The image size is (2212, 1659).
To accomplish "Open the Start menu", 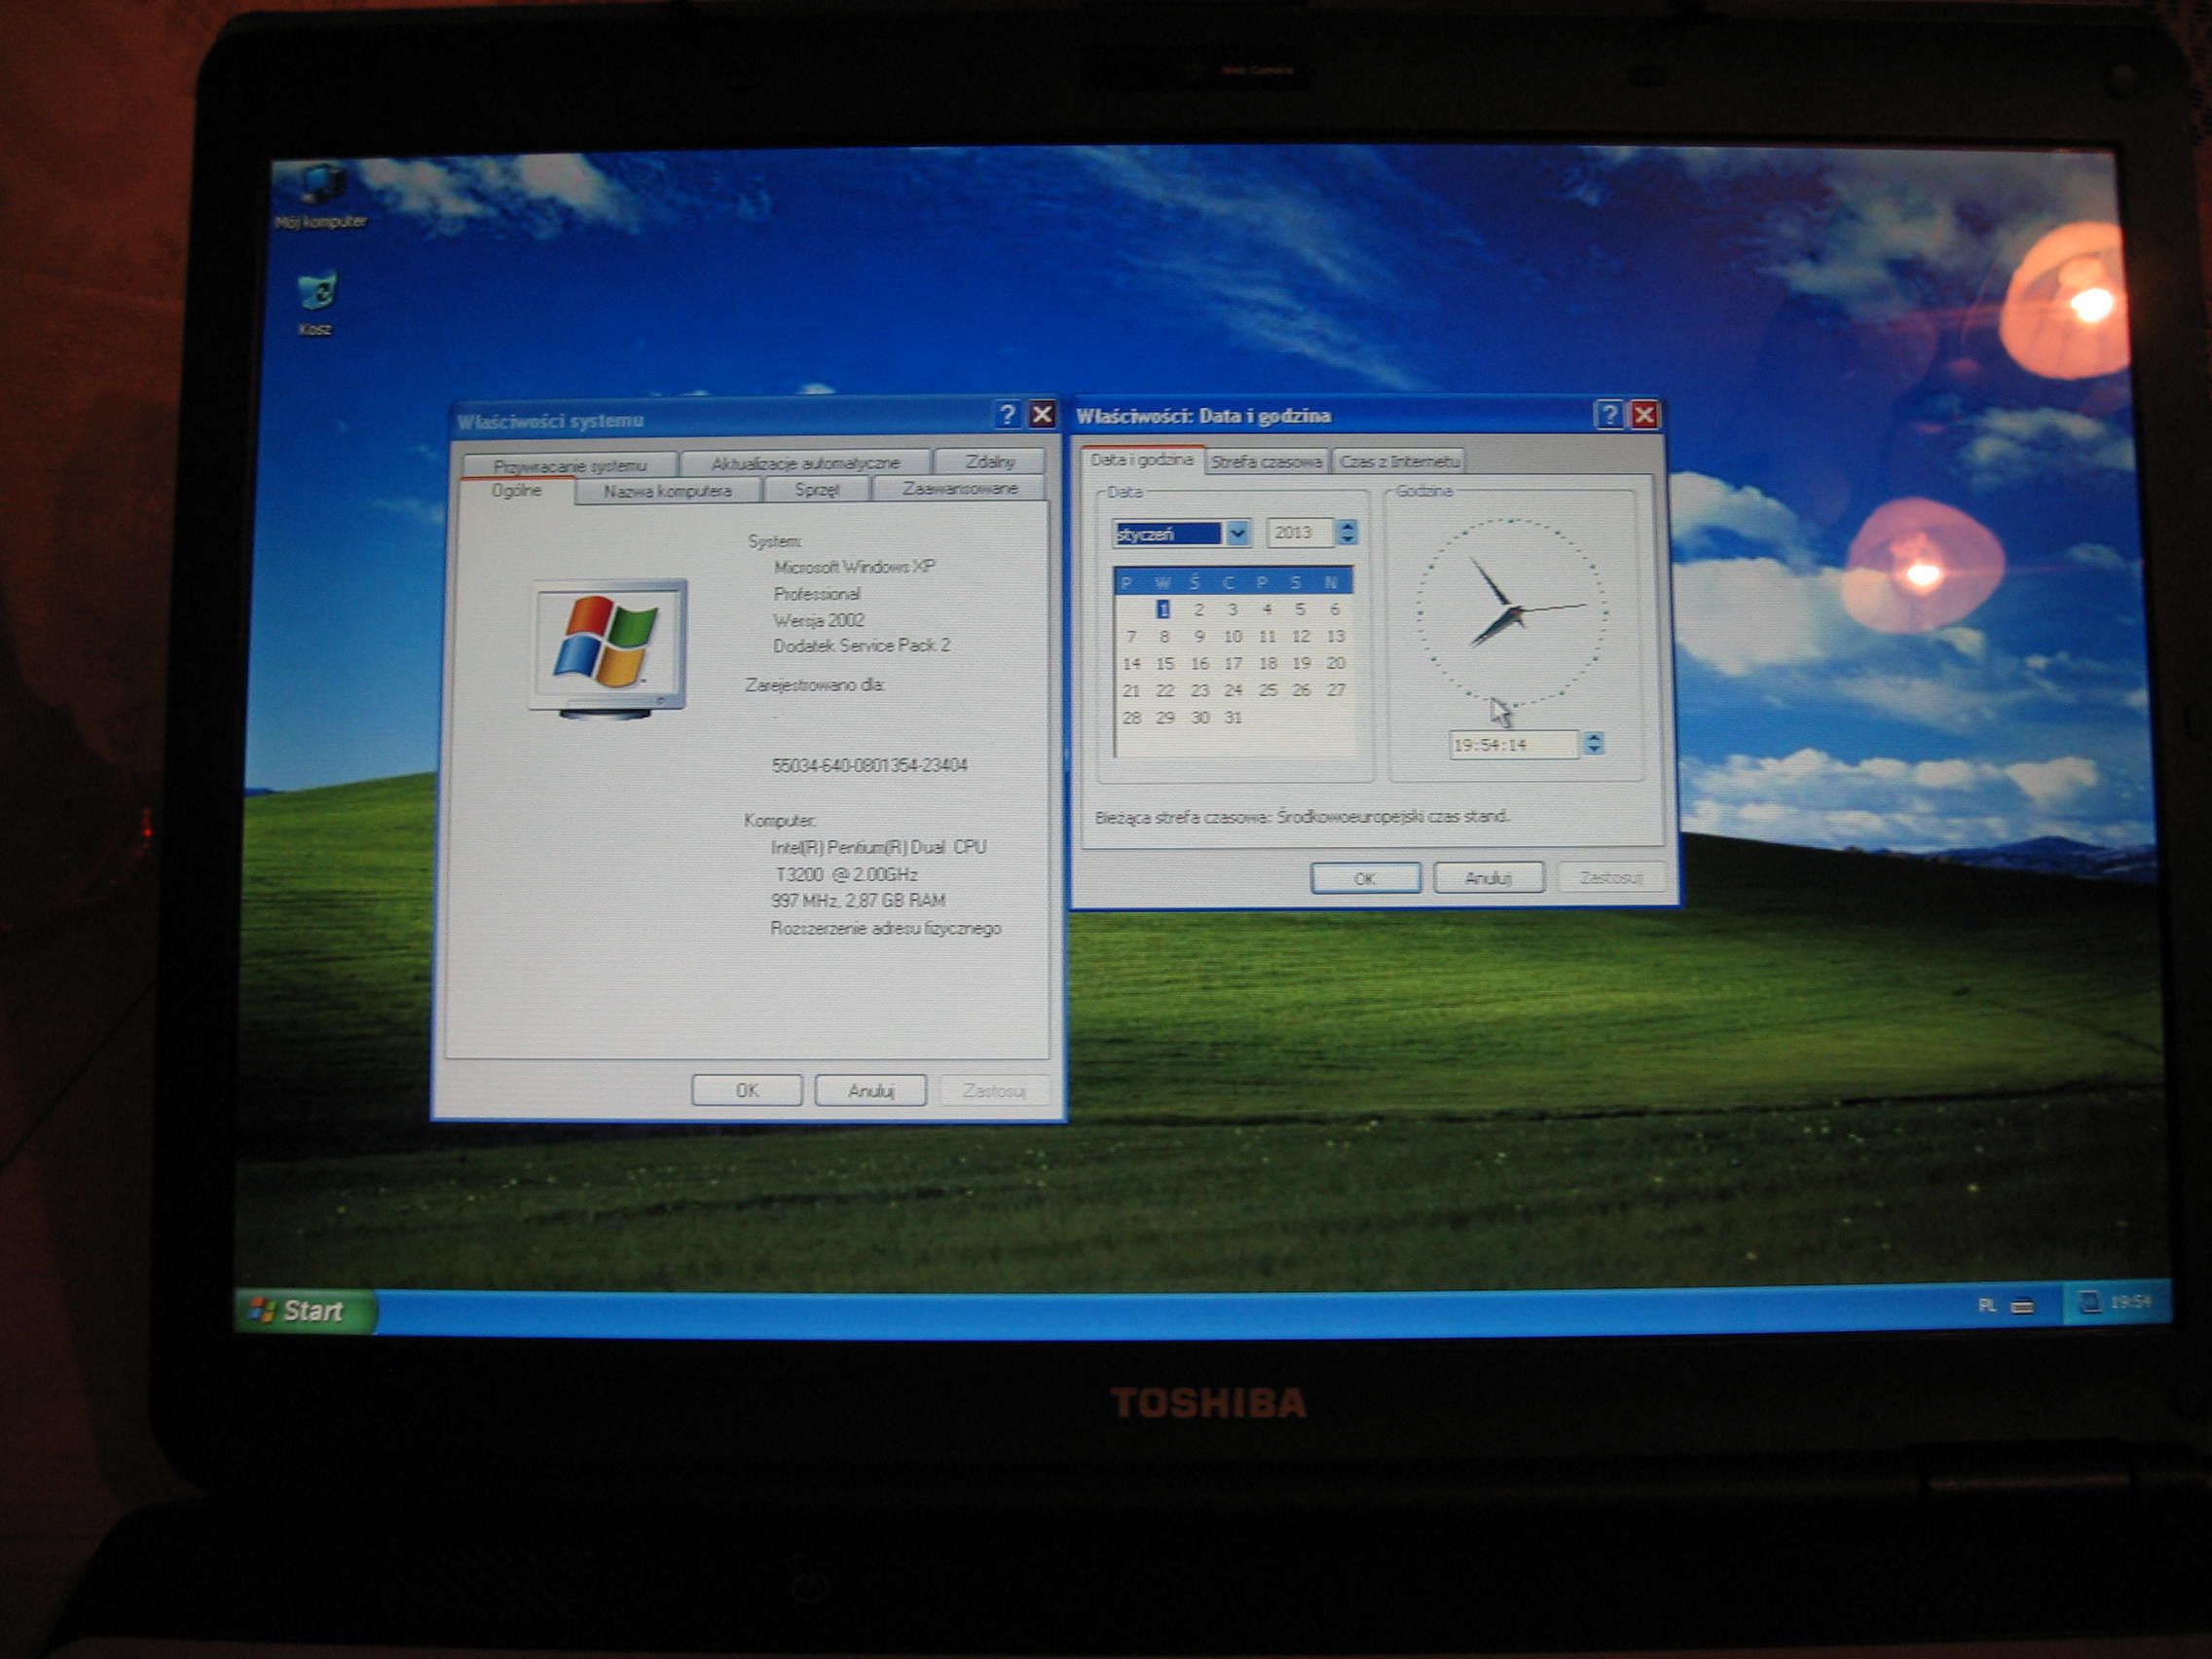I will (306, 1310).
